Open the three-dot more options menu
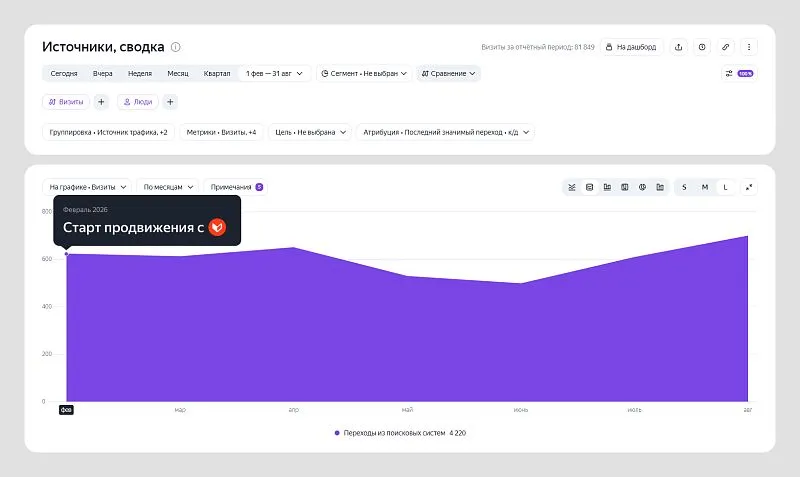 tap(749, 47)
